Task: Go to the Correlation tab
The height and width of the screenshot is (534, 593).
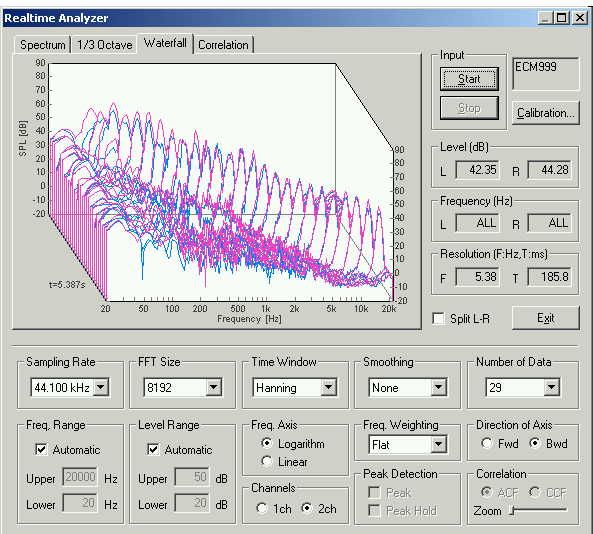Action: coord(223,45)
